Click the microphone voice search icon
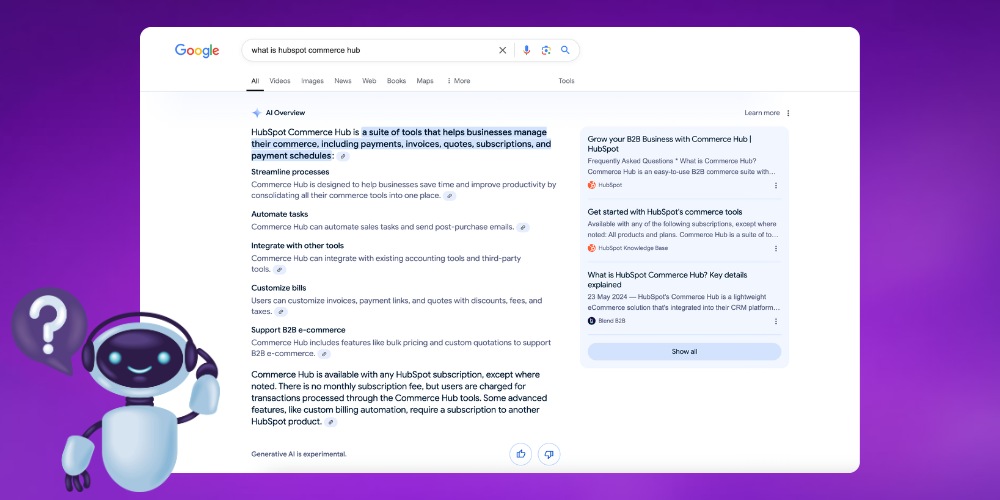1000x500 pixels. click(527, 50)
